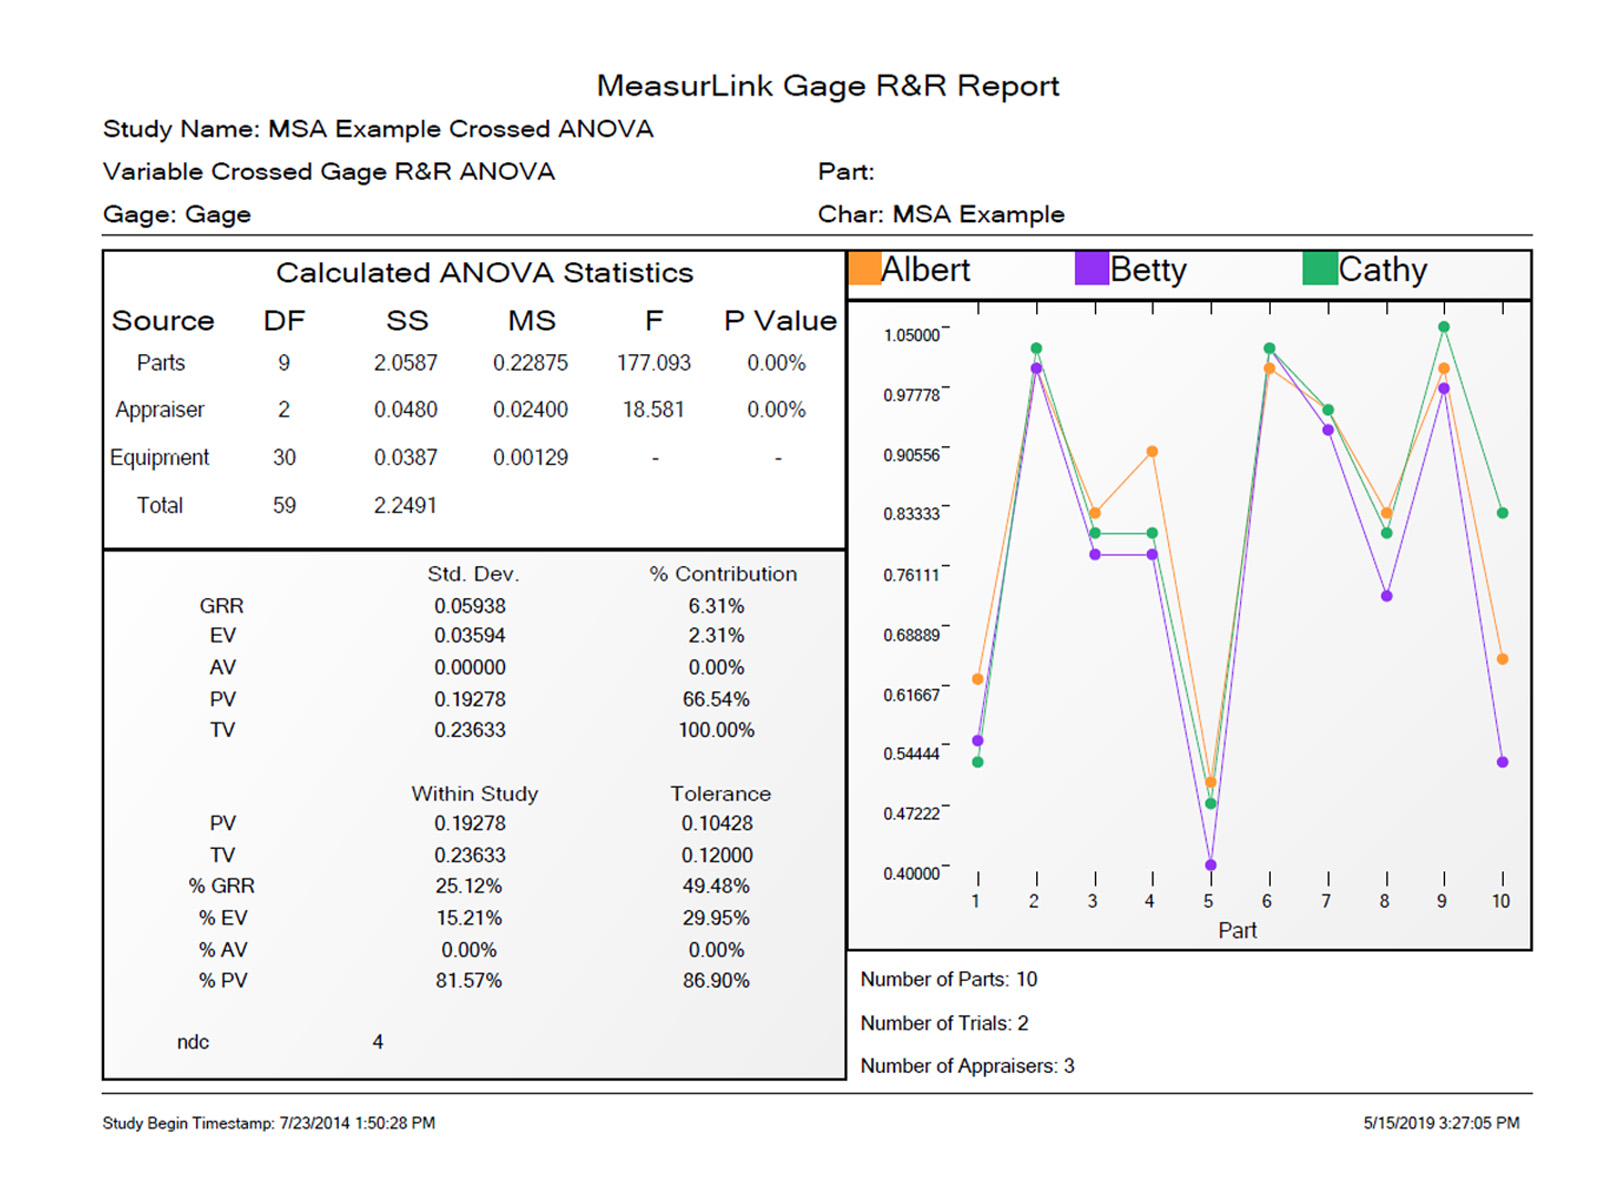Click the DF column header
The image size is (1600, 1200).
point(284,321)
